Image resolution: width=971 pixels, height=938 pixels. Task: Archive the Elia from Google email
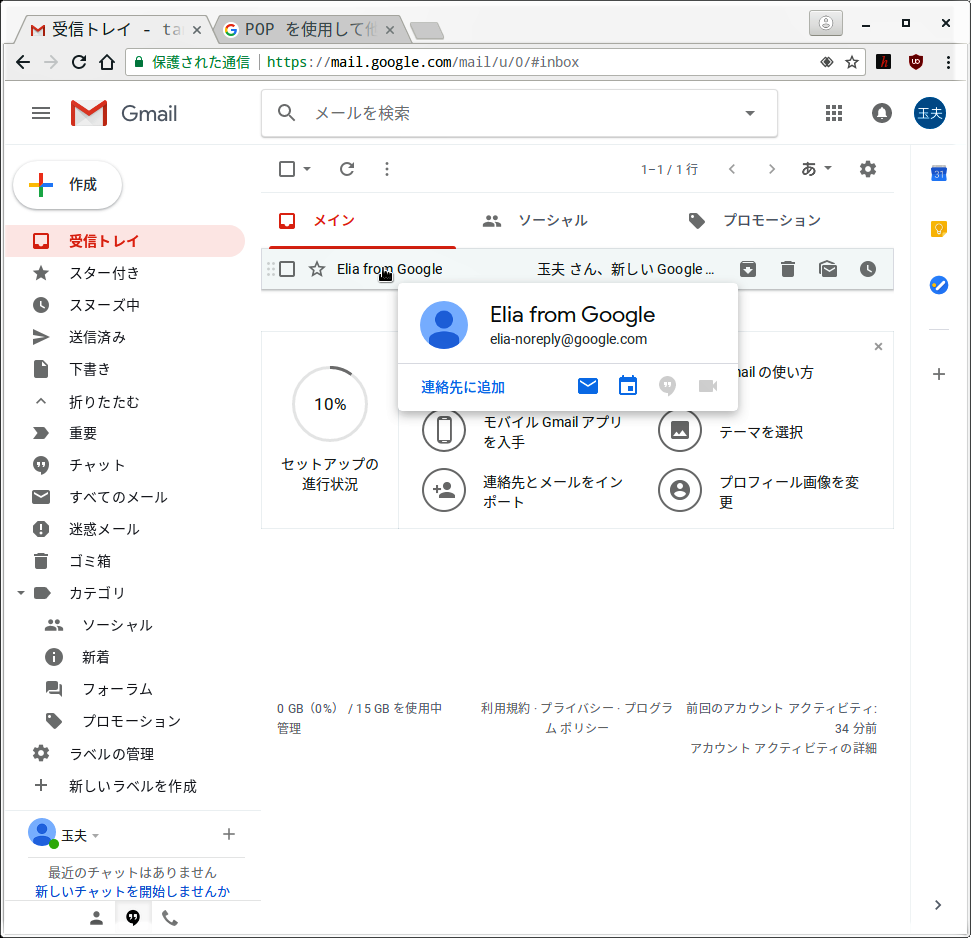point(748,269)
